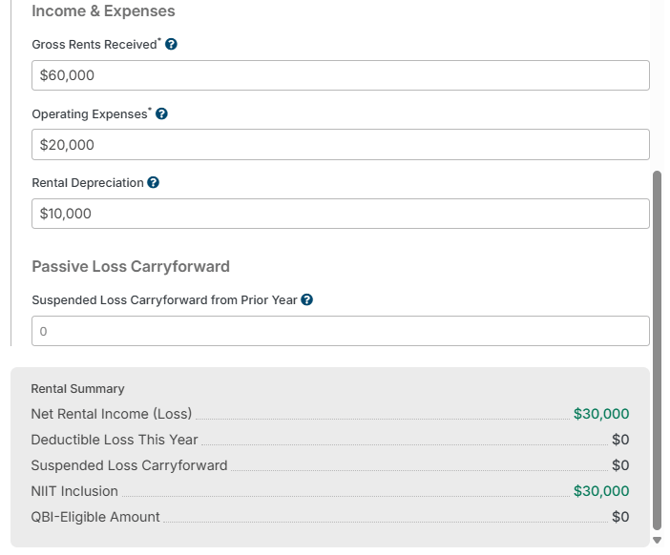Click the Suspended Loss Carryforward input field
The height and width of the screenshot is (555, 670).
point(341,331)
